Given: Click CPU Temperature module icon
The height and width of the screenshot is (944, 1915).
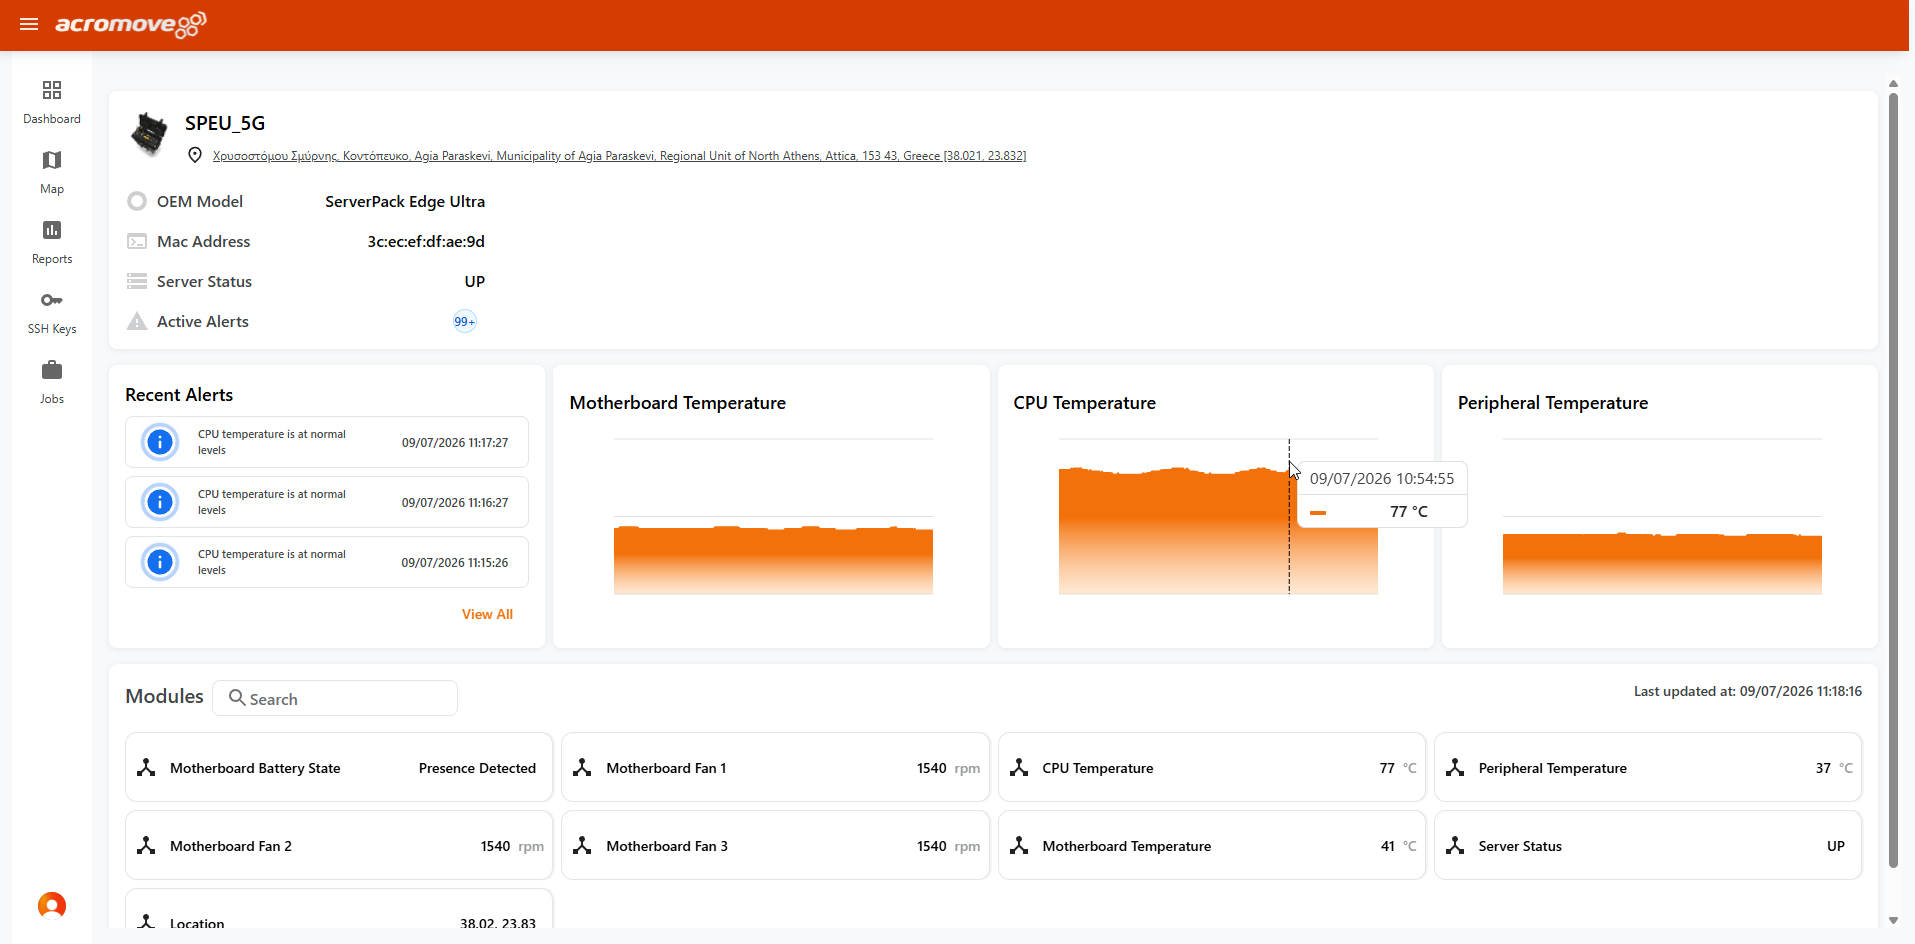Looking at the screenshot, I should click(x=1019, y=767).
